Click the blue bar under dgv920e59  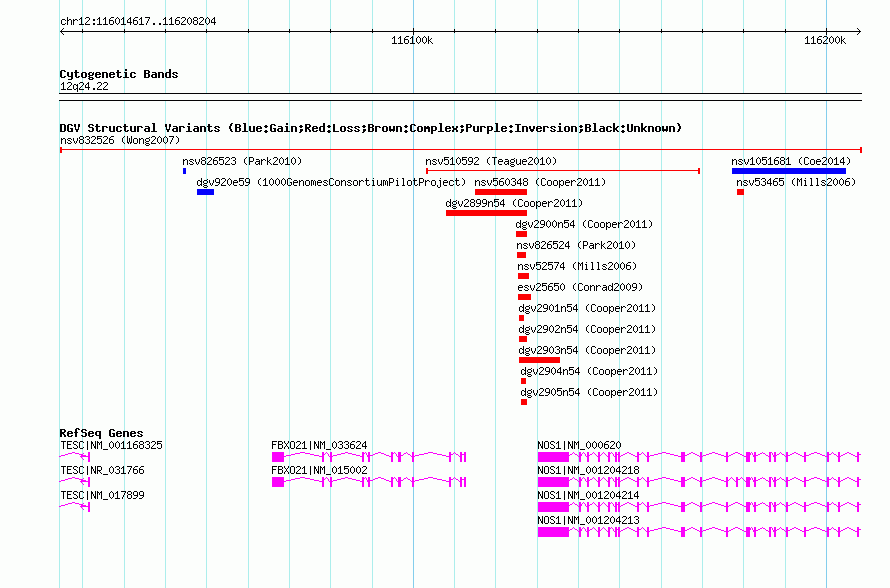point(205,192)
